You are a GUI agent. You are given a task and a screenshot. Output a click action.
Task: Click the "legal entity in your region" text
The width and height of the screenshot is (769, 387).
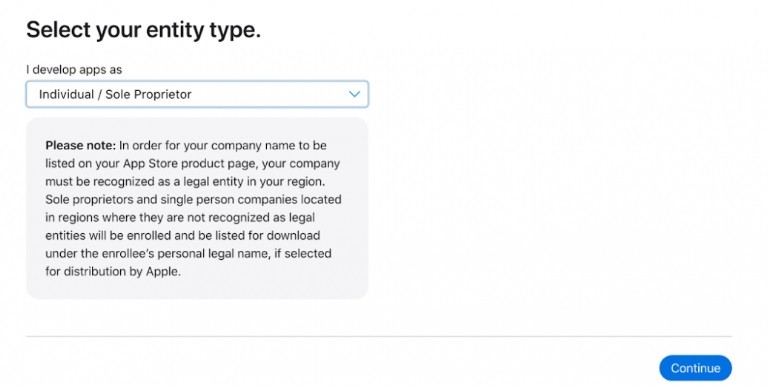(254, 181)
